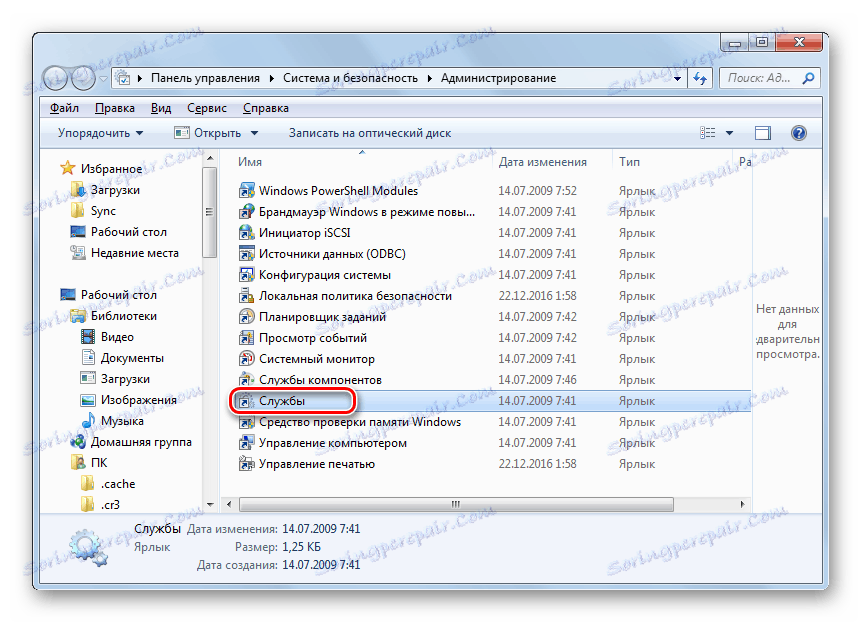
Task: Open recent pages dropdown beside navigation buttons
Action: [103, 79]
